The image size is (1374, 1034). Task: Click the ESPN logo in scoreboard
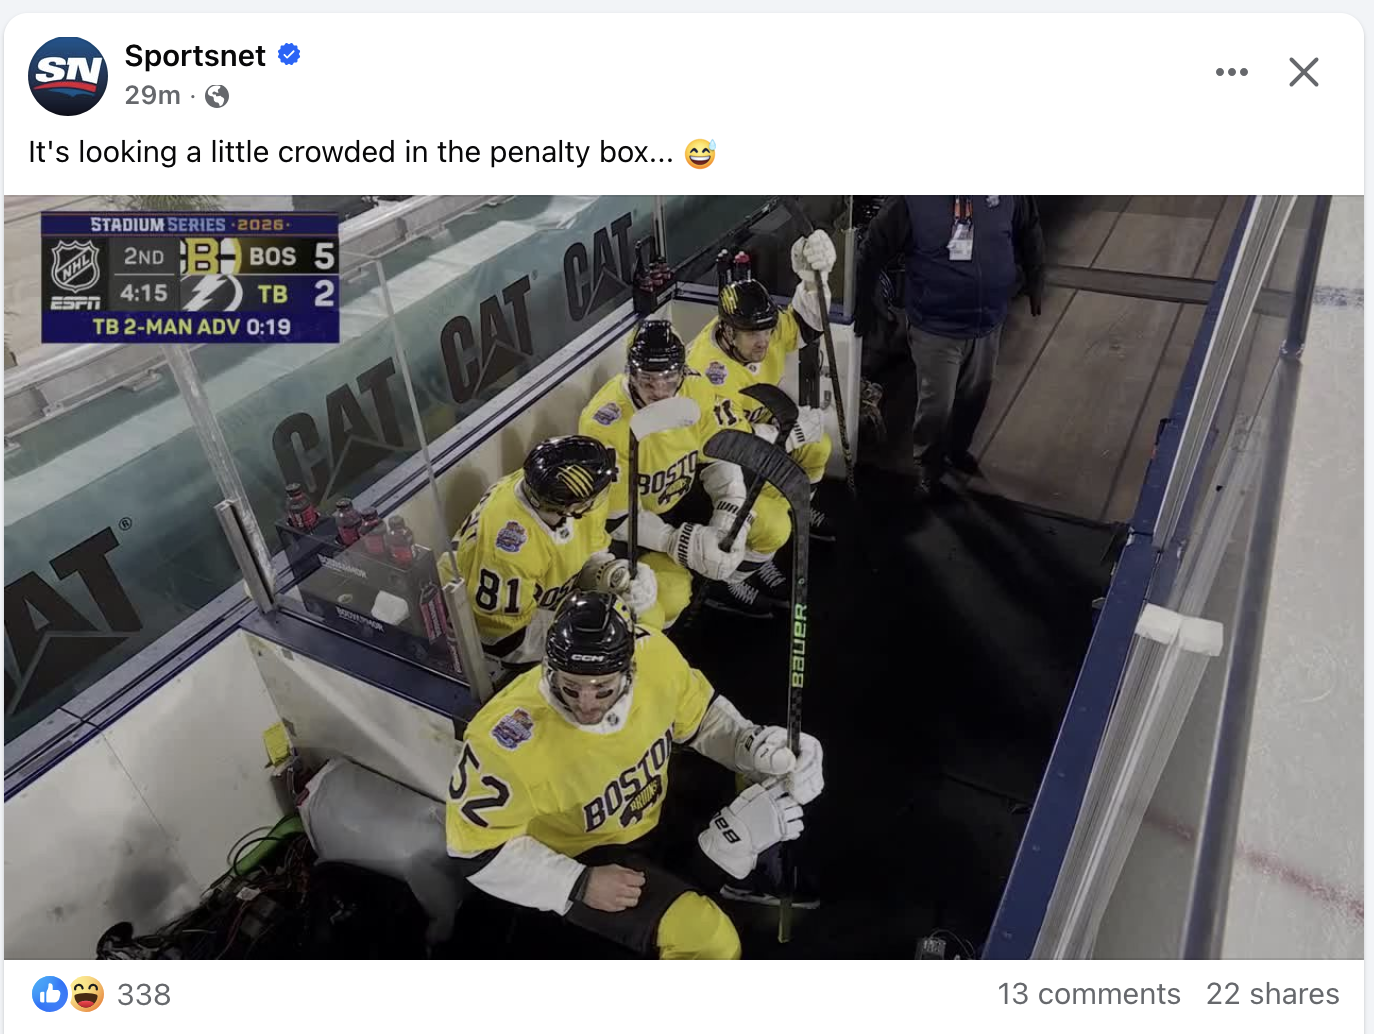(76, 303)
